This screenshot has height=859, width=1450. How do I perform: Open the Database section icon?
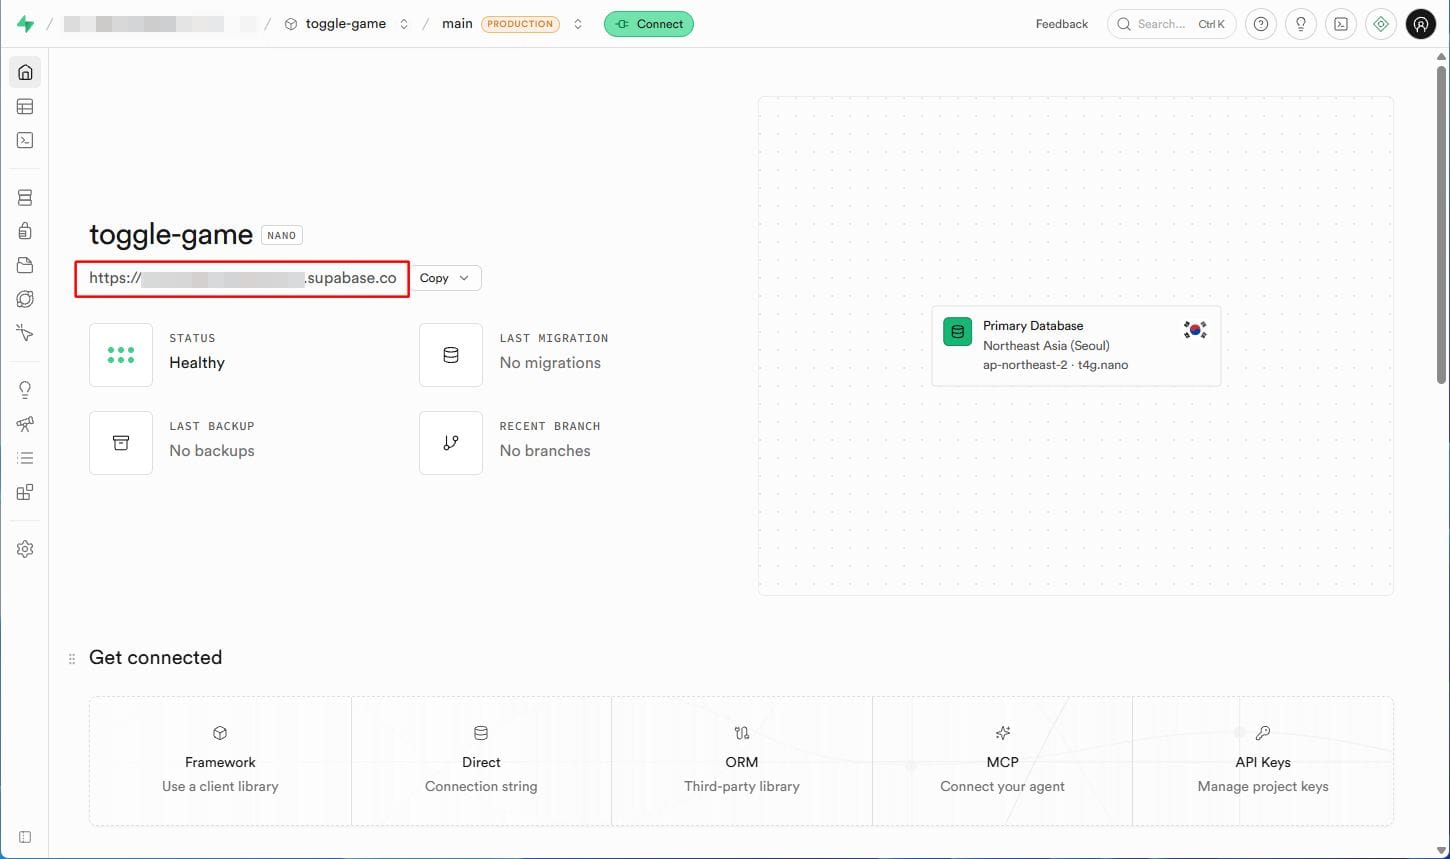(25, 198)
